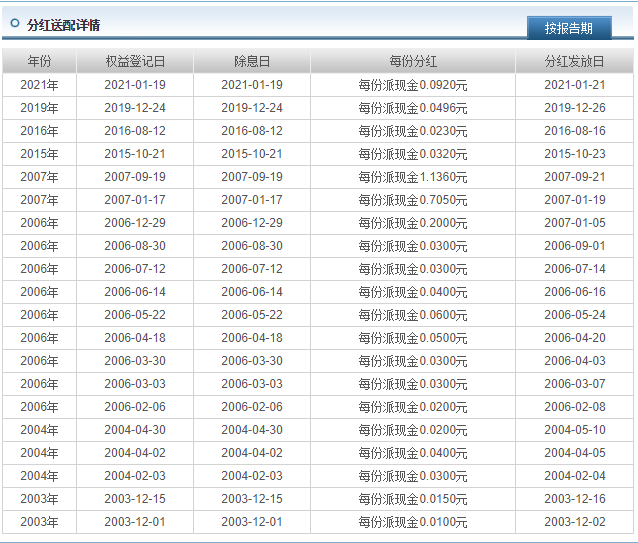The height and width of the screenshot is (543, 638).
Task: Select record date 2006-02-06 in 权益登记日 column
Action: [135, 407]
